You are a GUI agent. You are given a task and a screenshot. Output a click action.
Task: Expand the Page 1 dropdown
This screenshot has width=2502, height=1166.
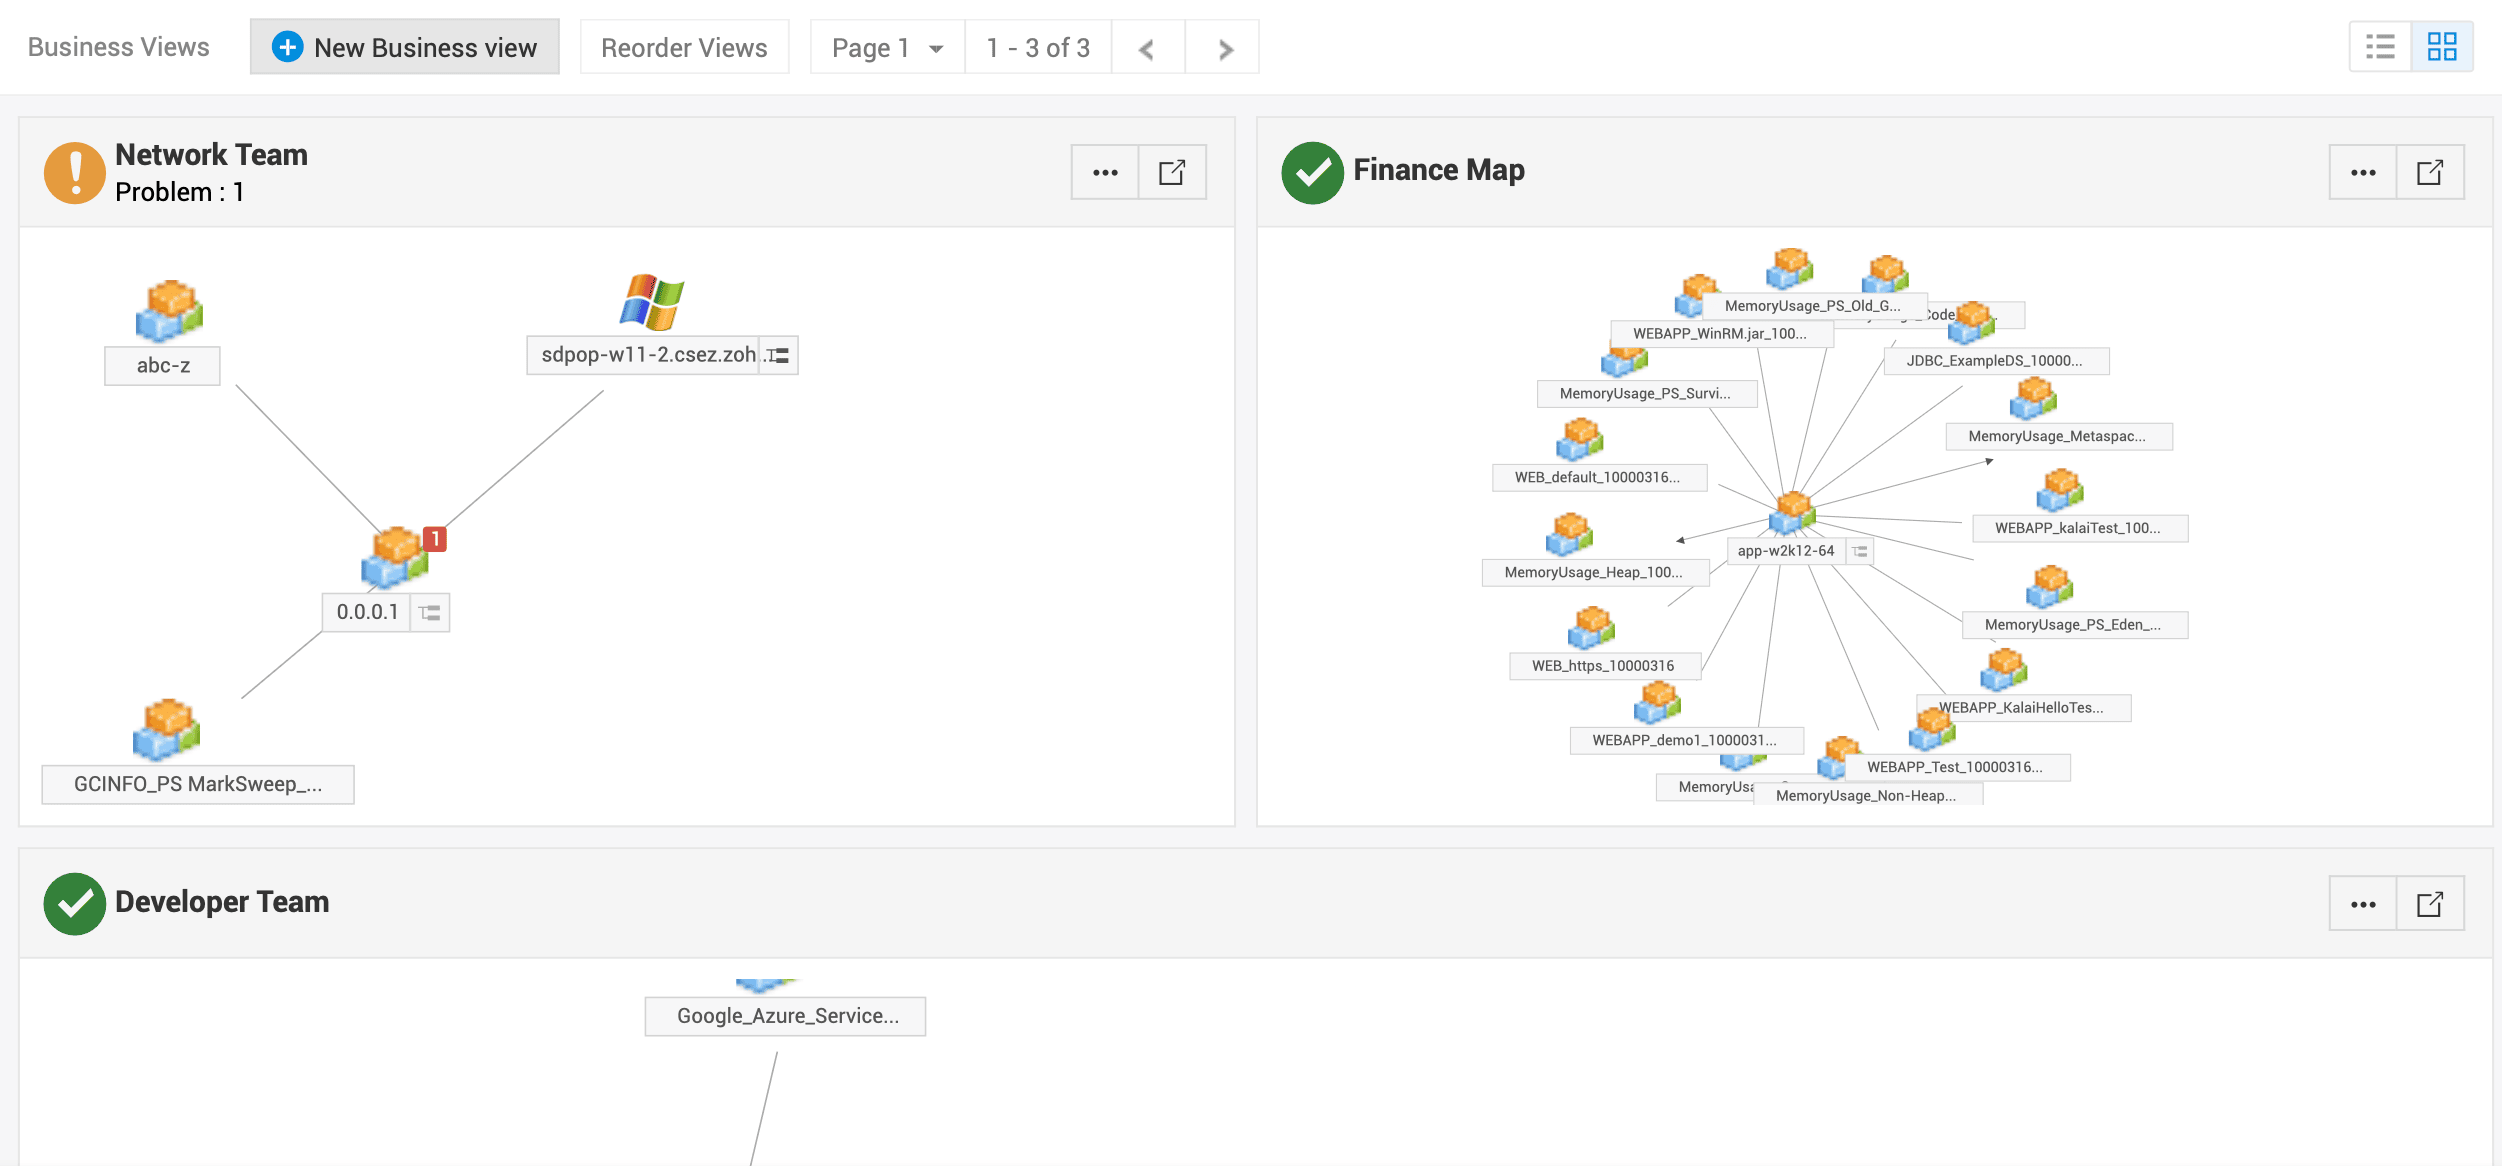887,48
